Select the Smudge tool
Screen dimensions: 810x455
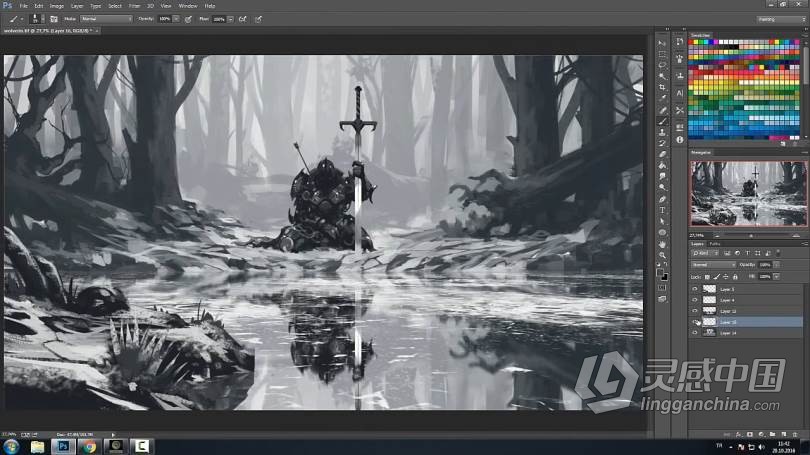click(x=662, y=177)
